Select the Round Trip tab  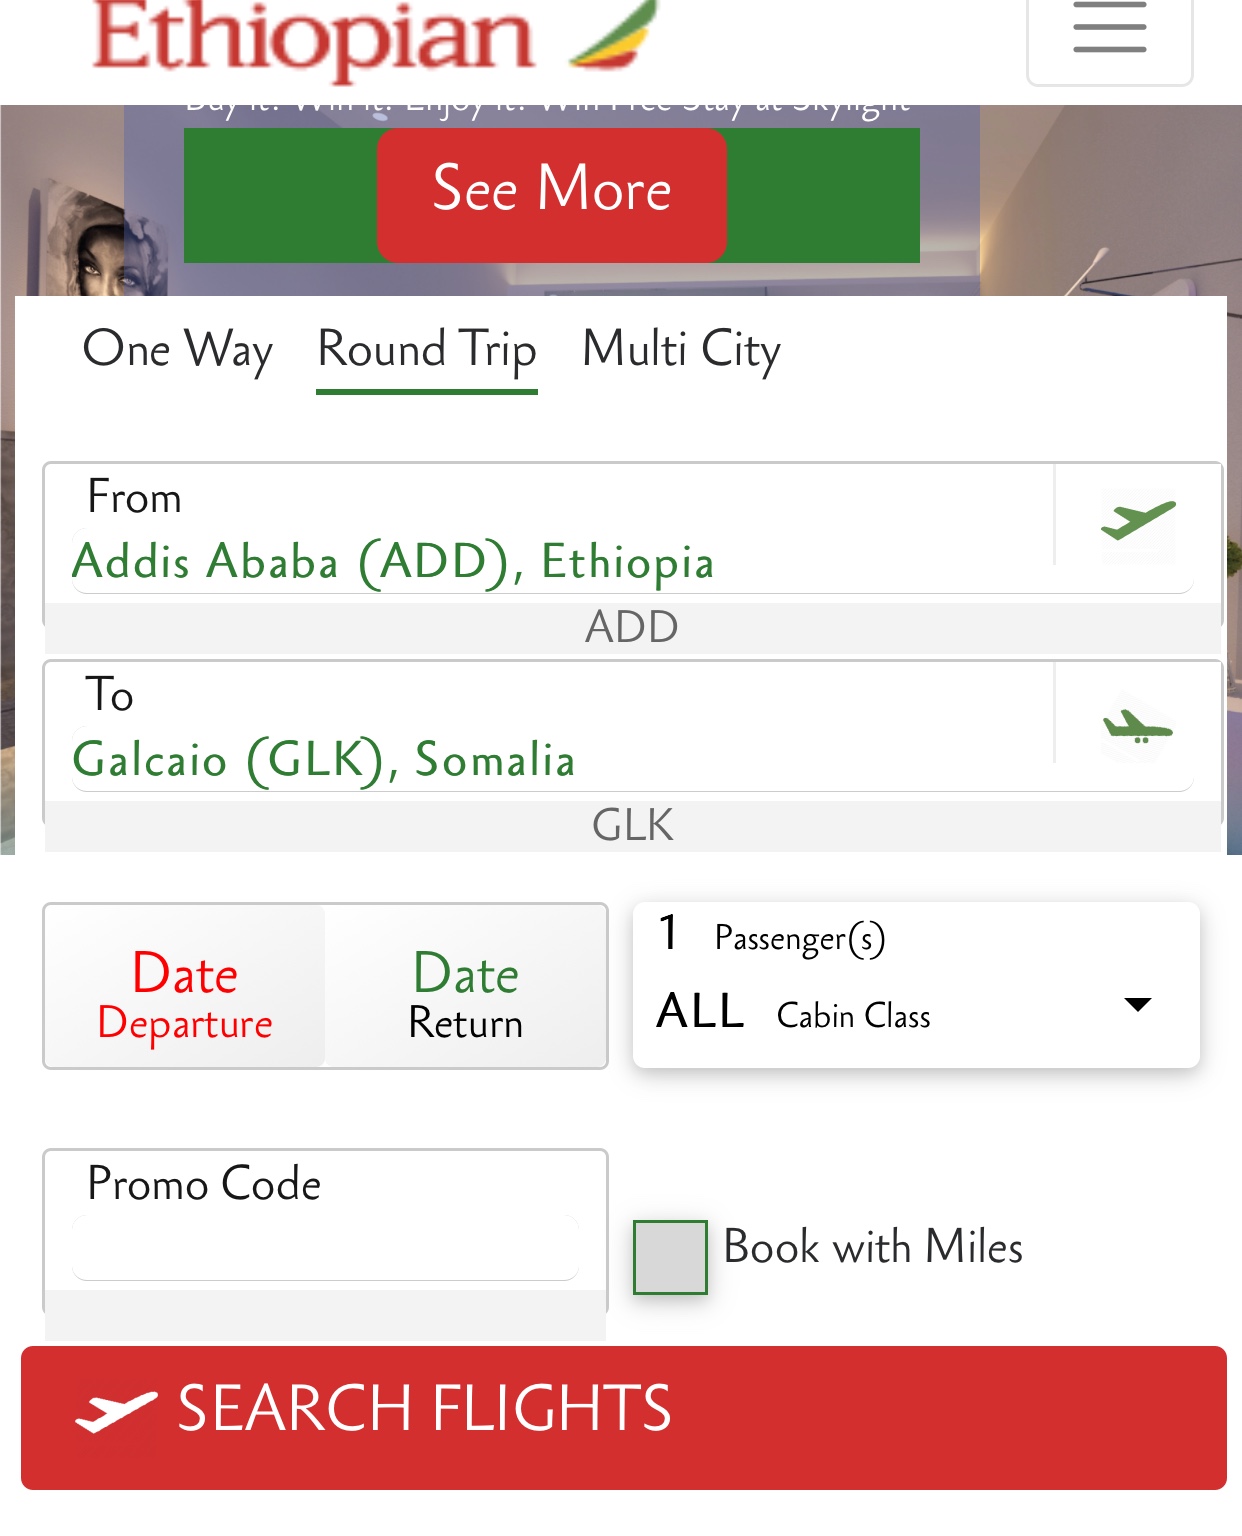(427, 352)
